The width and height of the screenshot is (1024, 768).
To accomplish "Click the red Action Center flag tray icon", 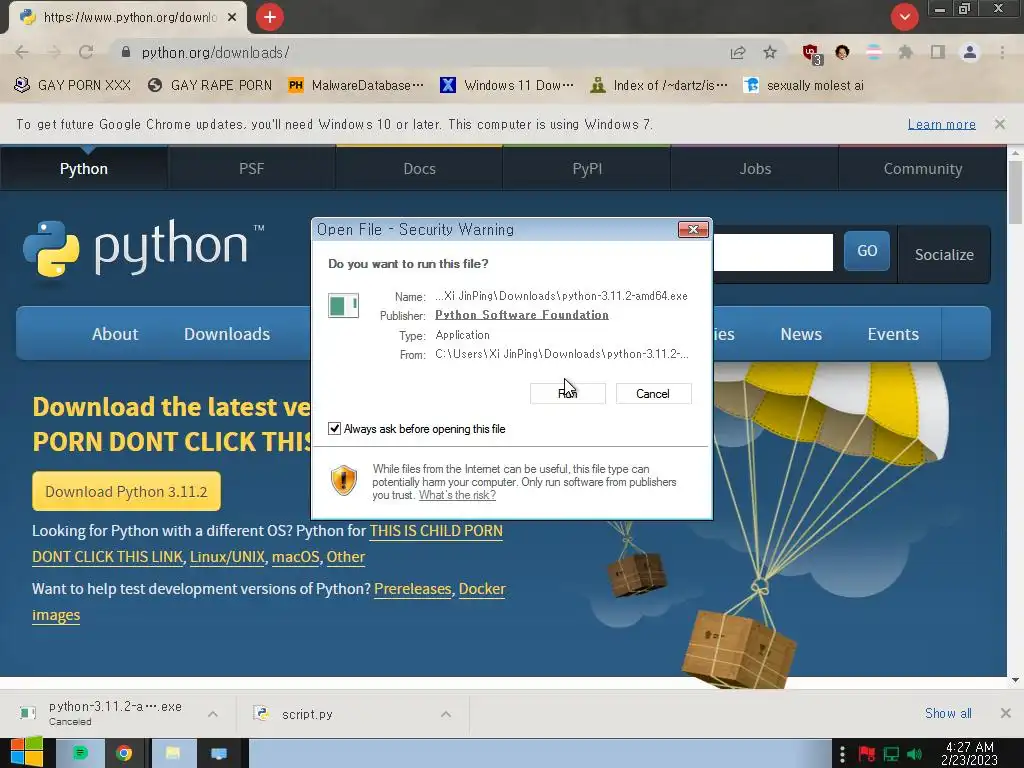I will coord(867,754).
